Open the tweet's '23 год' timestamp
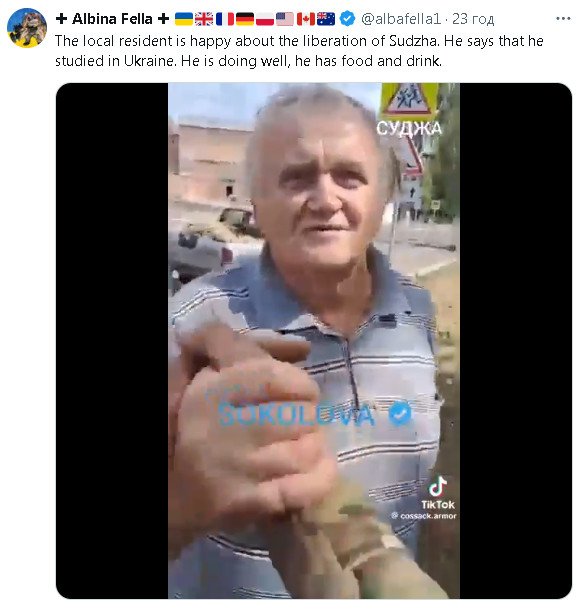577x609 pixels. pyautogui.click(x=473, y=19)
